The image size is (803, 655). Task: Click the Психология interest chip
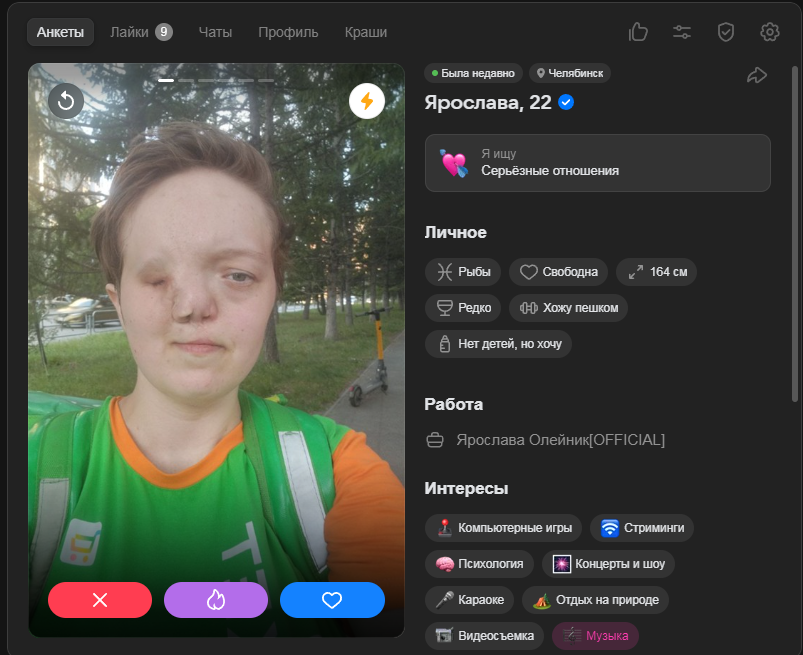pos(479,563)
